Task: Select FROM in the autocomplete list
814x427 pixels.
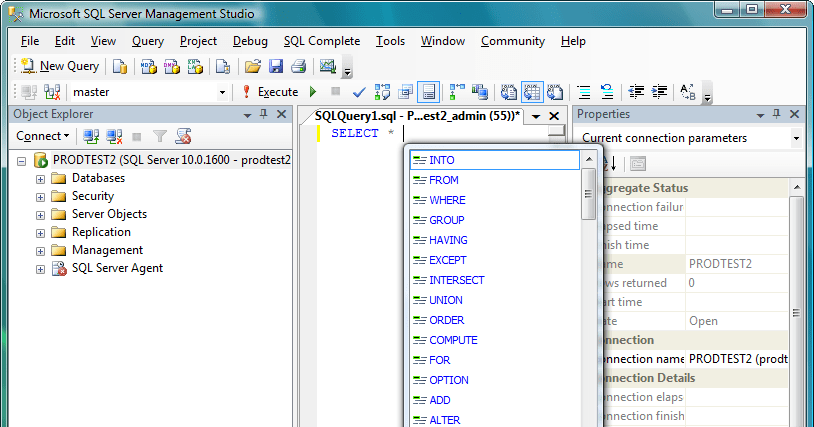Action: (x=443, y=180)
